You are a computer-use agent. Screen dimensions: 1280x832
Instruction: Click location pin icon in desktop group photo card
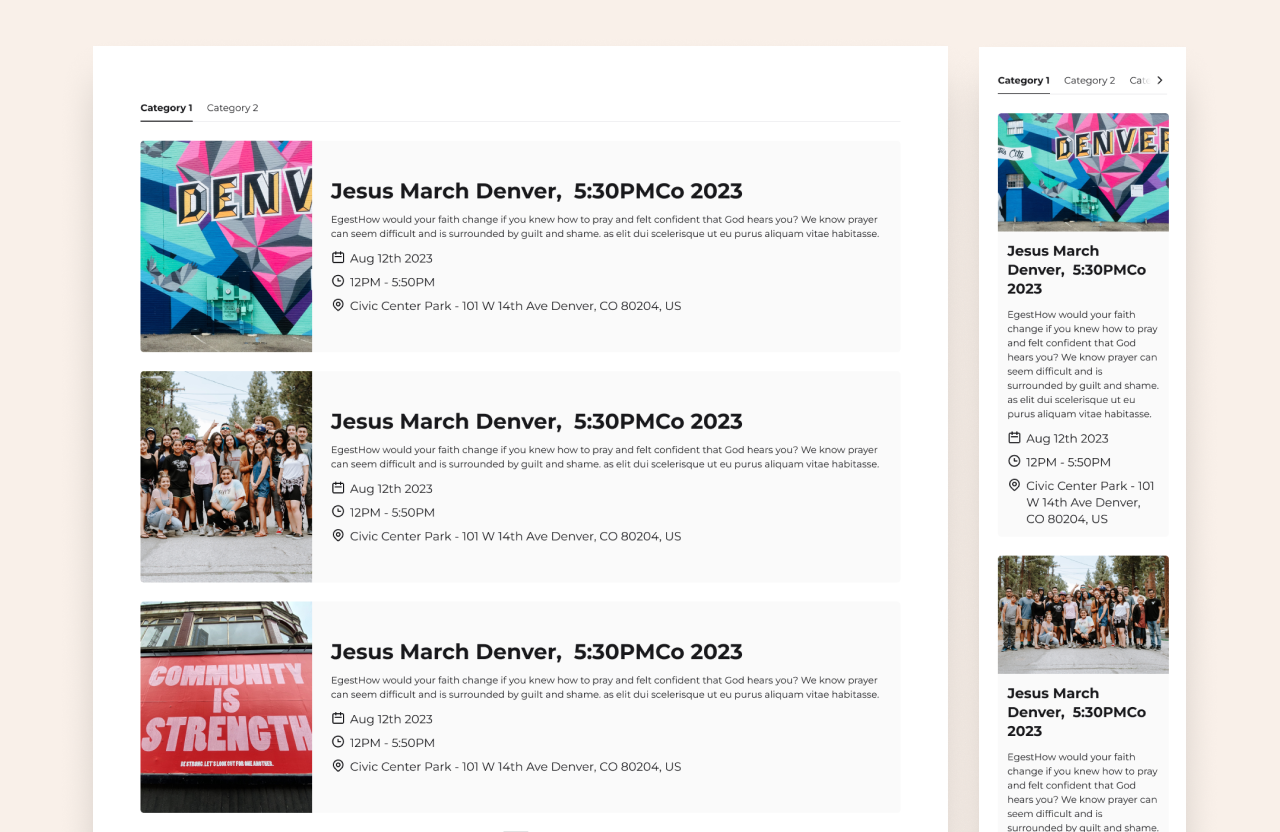338,535
